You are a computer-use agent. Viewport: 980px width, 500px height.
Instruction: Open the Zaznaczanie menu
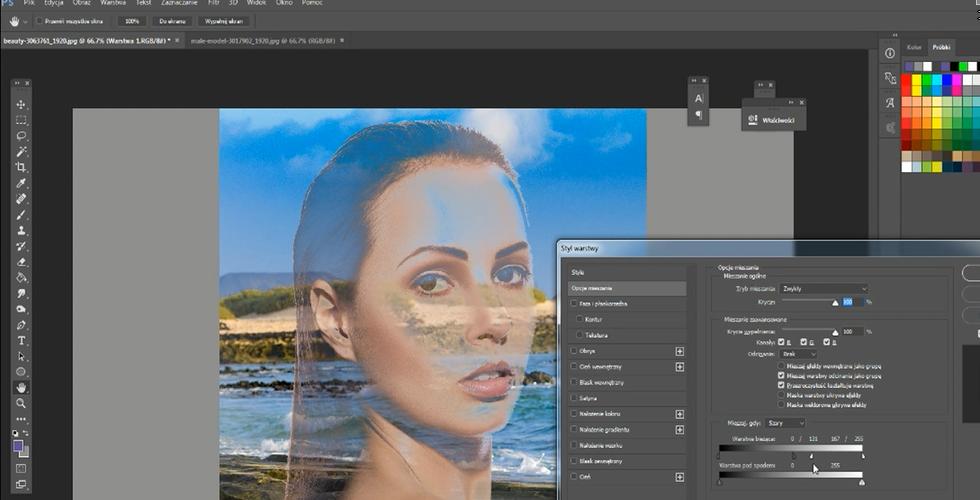[179, 3]
